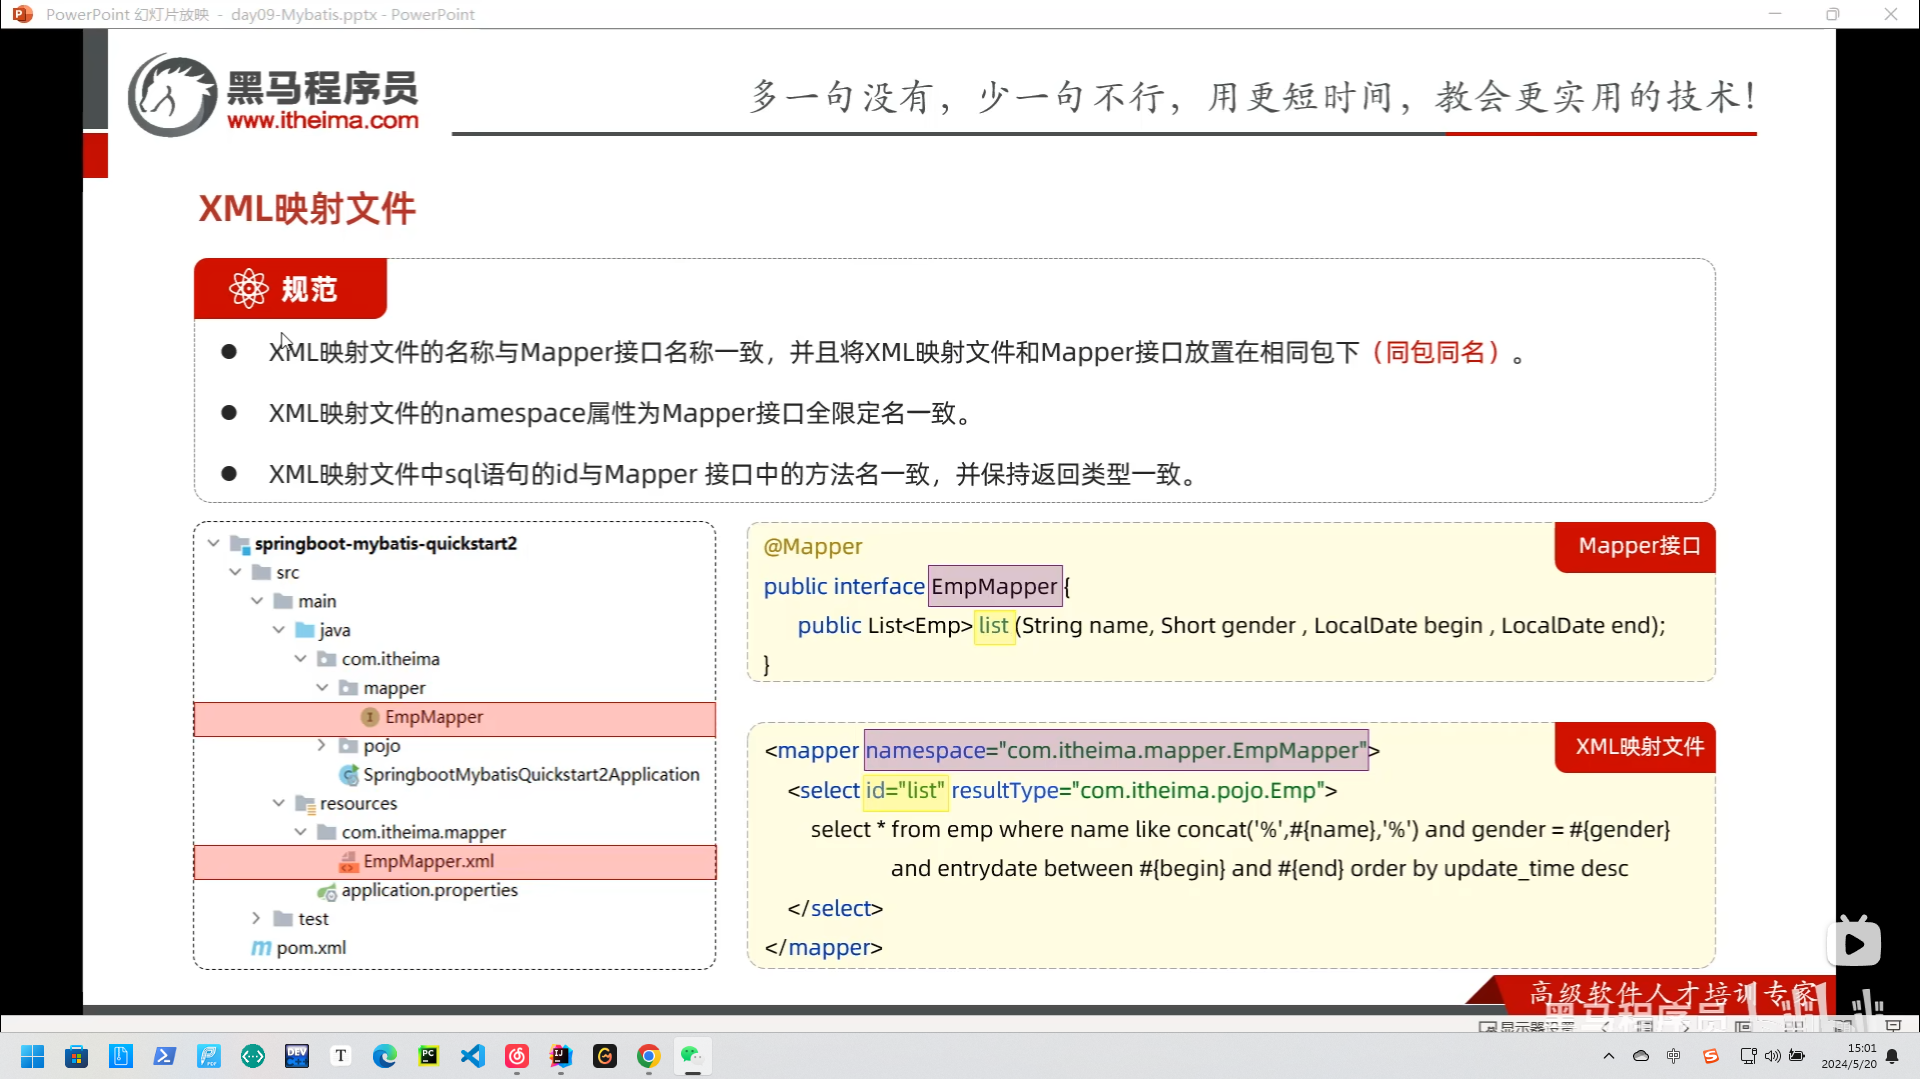Collapse the mapper package chevron
This screenshot has width=1920, height=1079.
(322, 688)
